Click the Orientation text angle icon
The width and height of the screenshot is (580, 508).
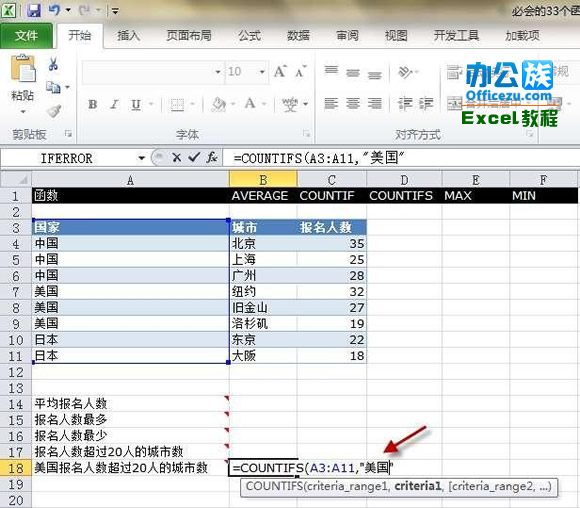404,72
